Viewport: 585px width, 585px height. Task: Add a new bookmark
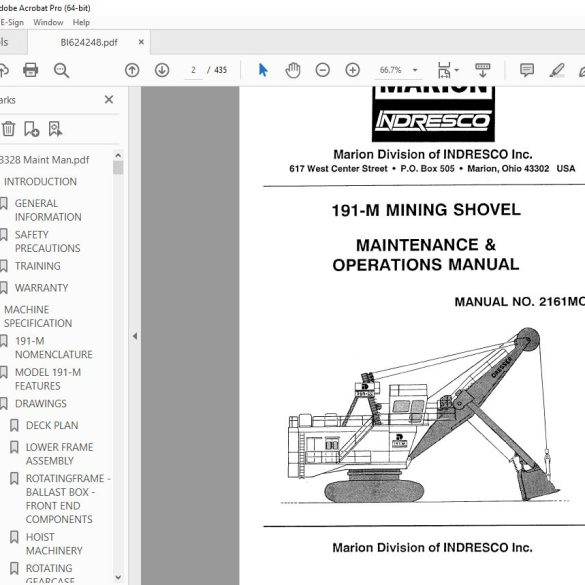coord(31,129)
